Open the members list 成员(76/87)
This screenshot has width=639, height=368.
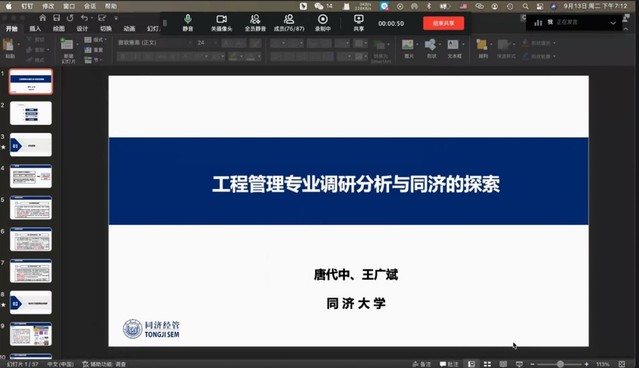289,23
